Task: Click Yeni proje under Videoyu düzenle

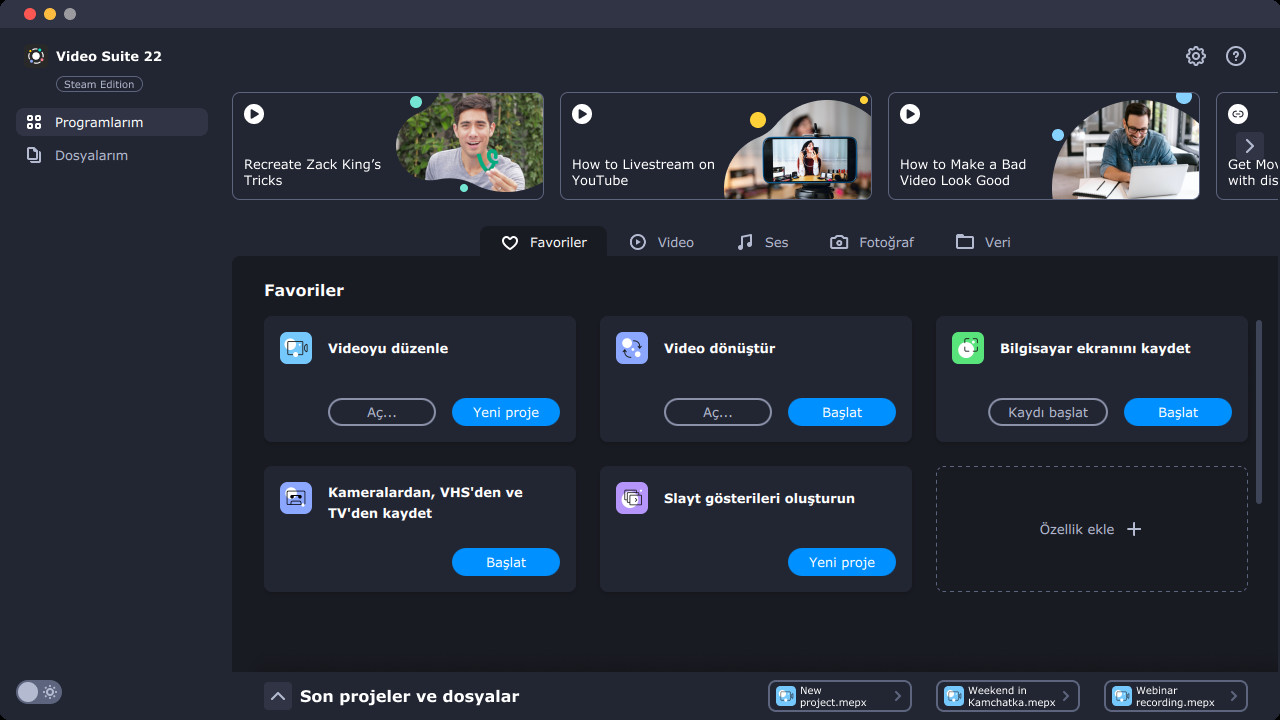Action: 505,412
